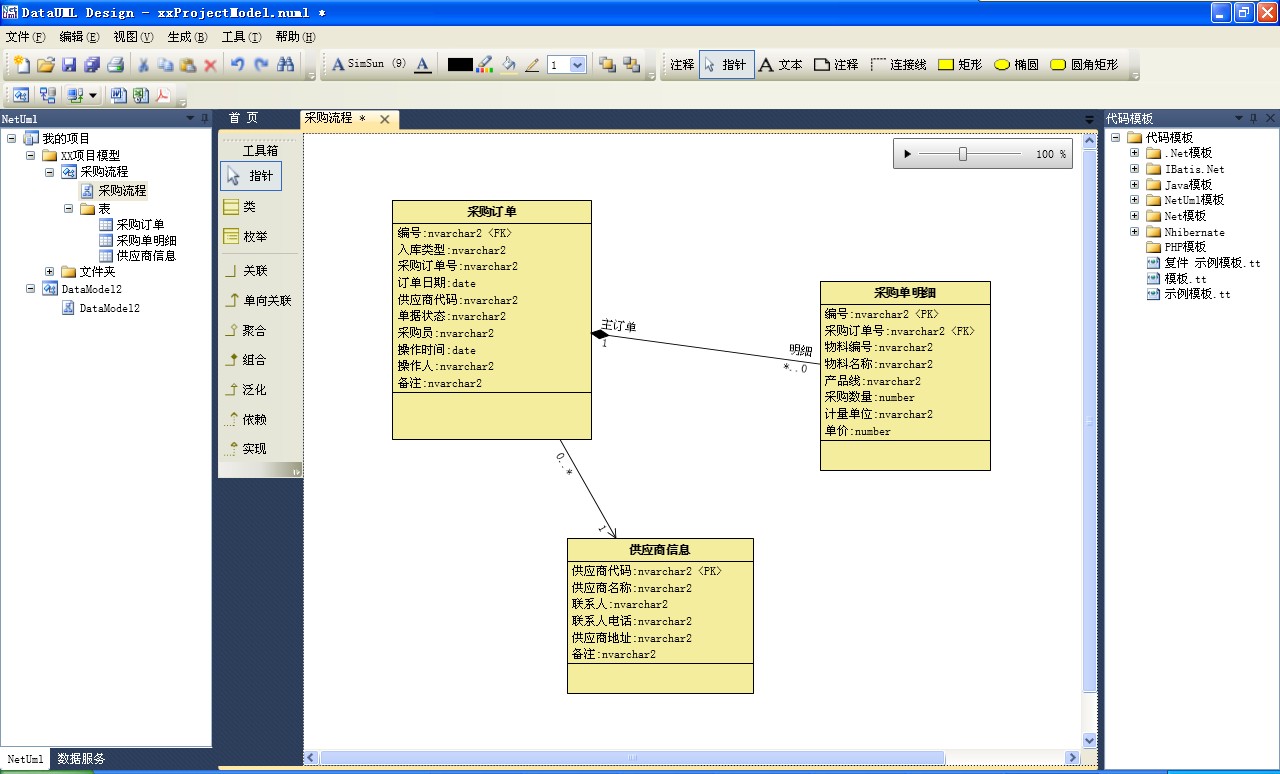
Task: Open the 编辑(E) menu
Action: click(80, 37)
